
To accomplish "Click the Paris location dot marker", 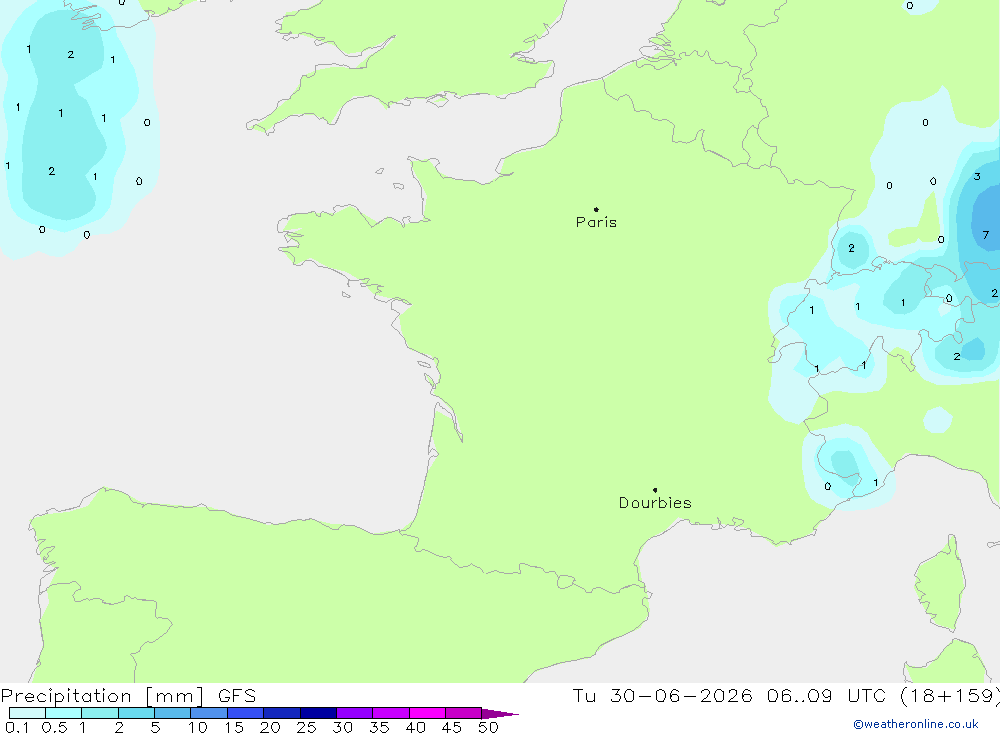I will coord(596,209).
